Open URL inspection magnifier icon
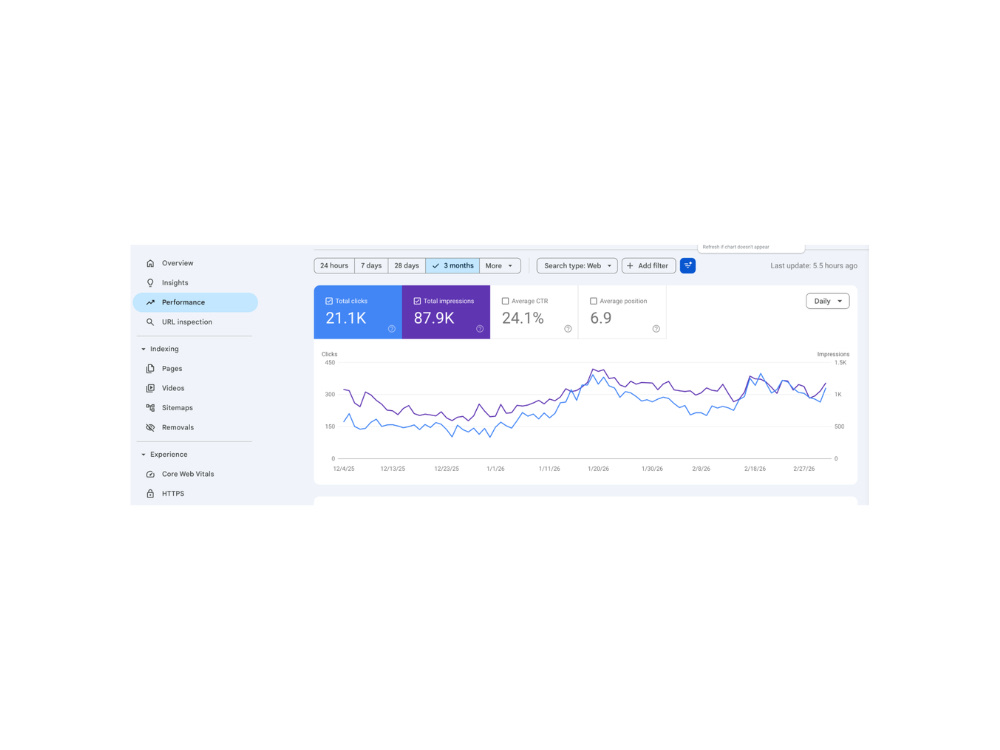 pos(151,322)
